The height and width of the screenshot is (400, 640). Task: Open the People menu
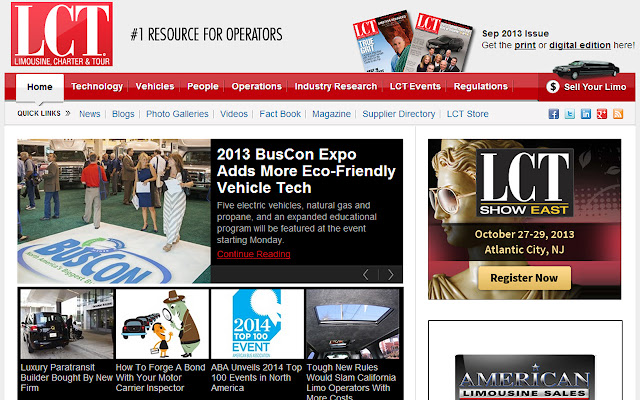click(203, 87)
